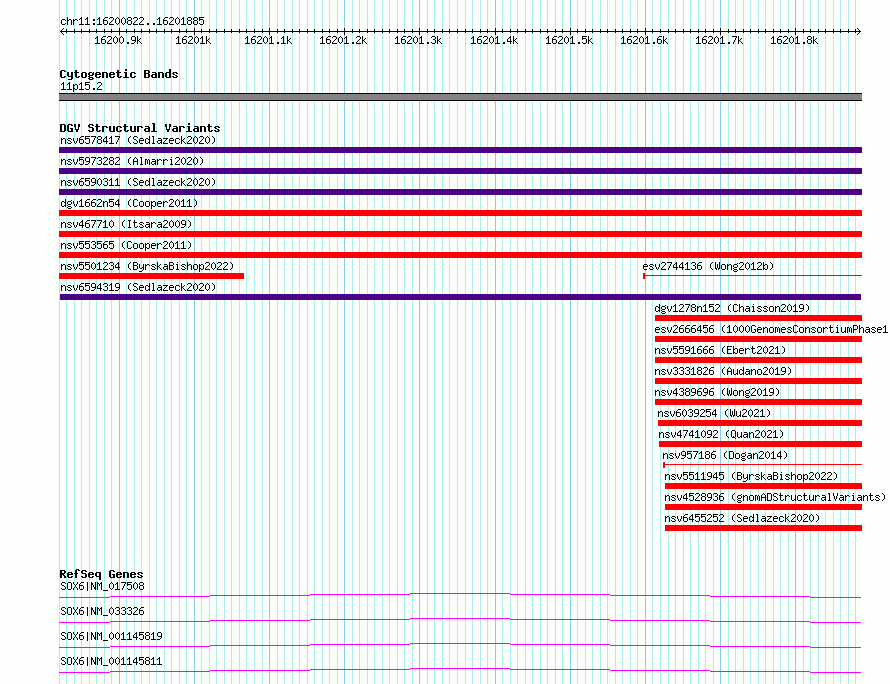Click the purple bar under nsv6590311
The width and height of the screenshot is (890, 684).
[x=460, y=192]
